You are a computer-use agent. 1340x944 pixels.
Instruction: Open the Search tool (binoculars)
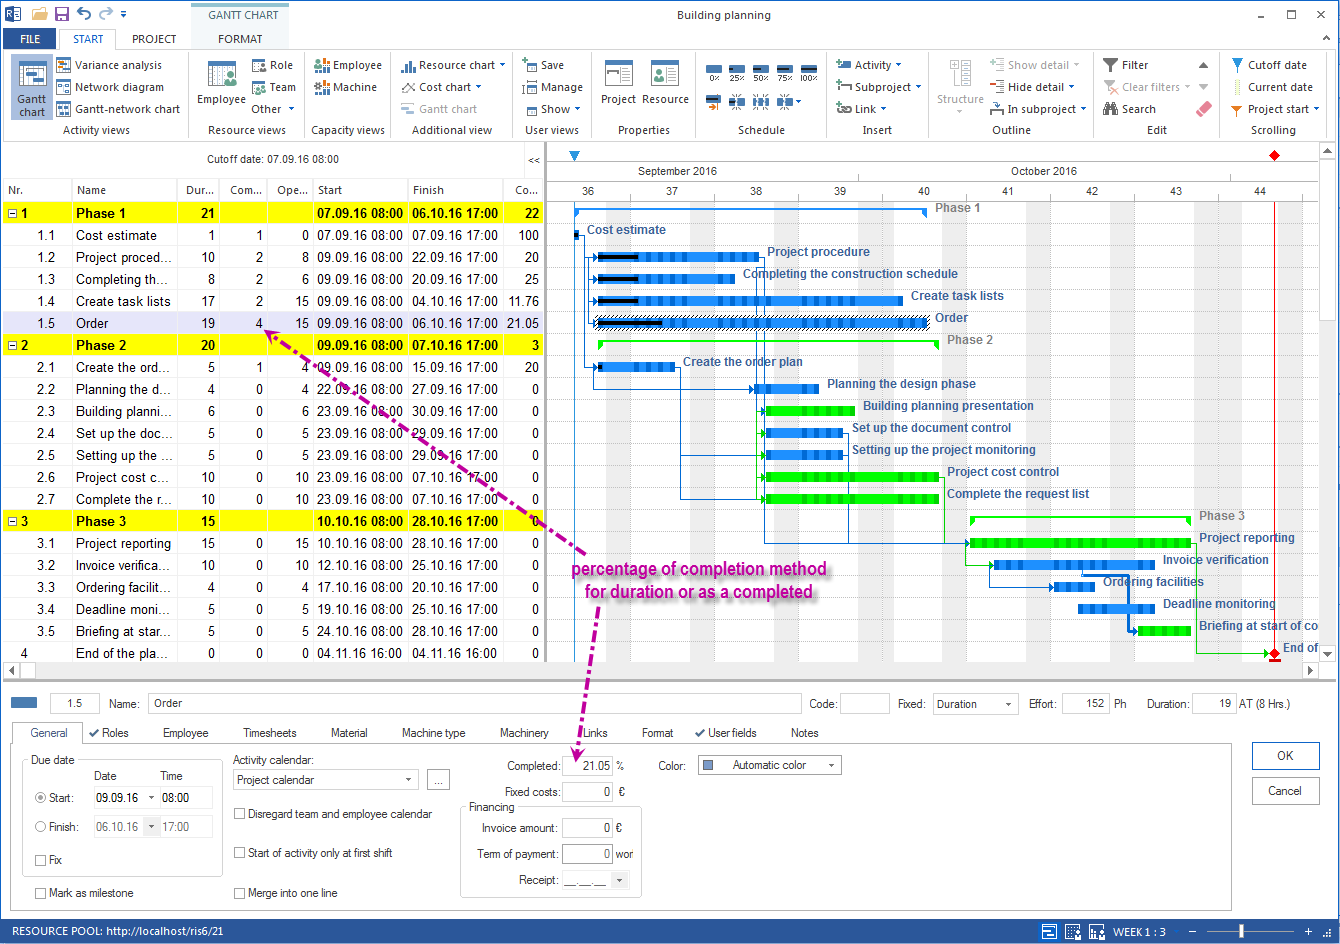click(1129, 109)
